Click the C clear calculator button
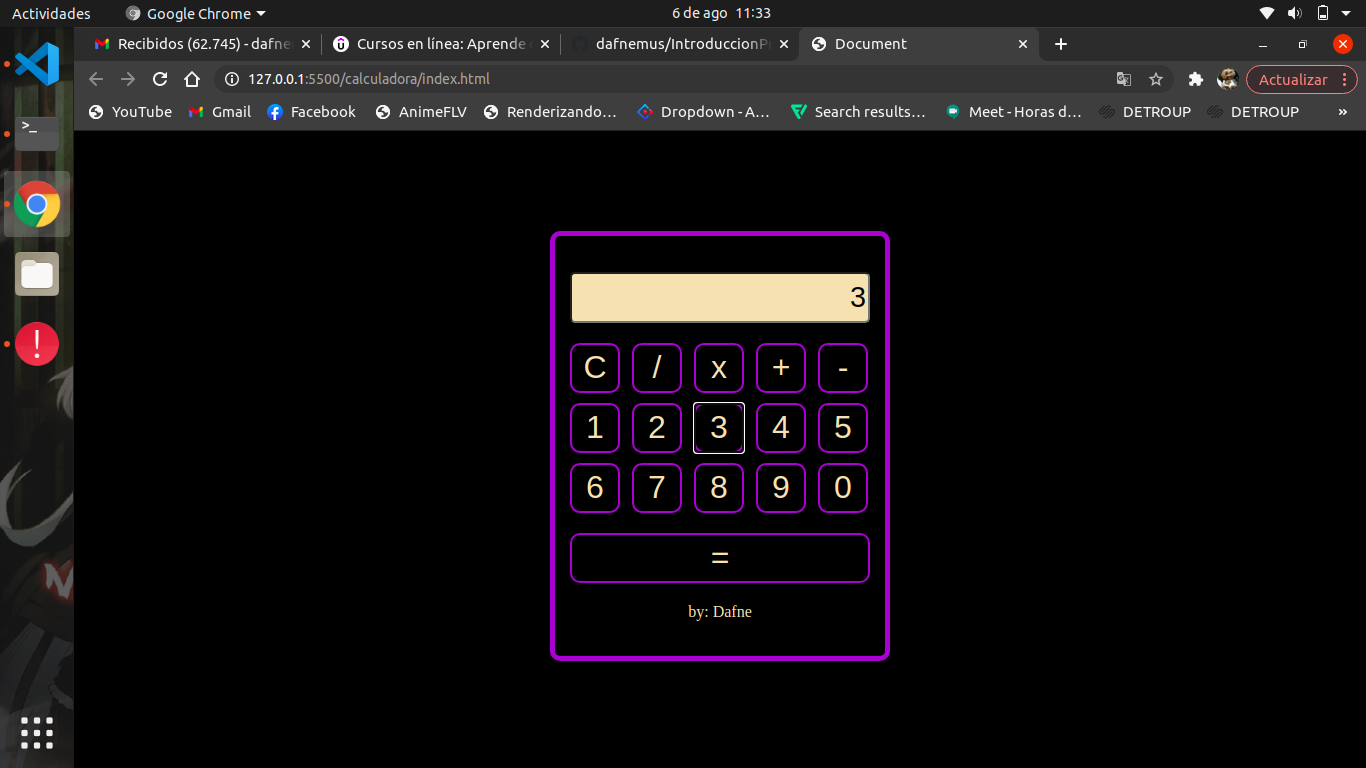Screen dimensions: 1366x768 pos(595,368)
